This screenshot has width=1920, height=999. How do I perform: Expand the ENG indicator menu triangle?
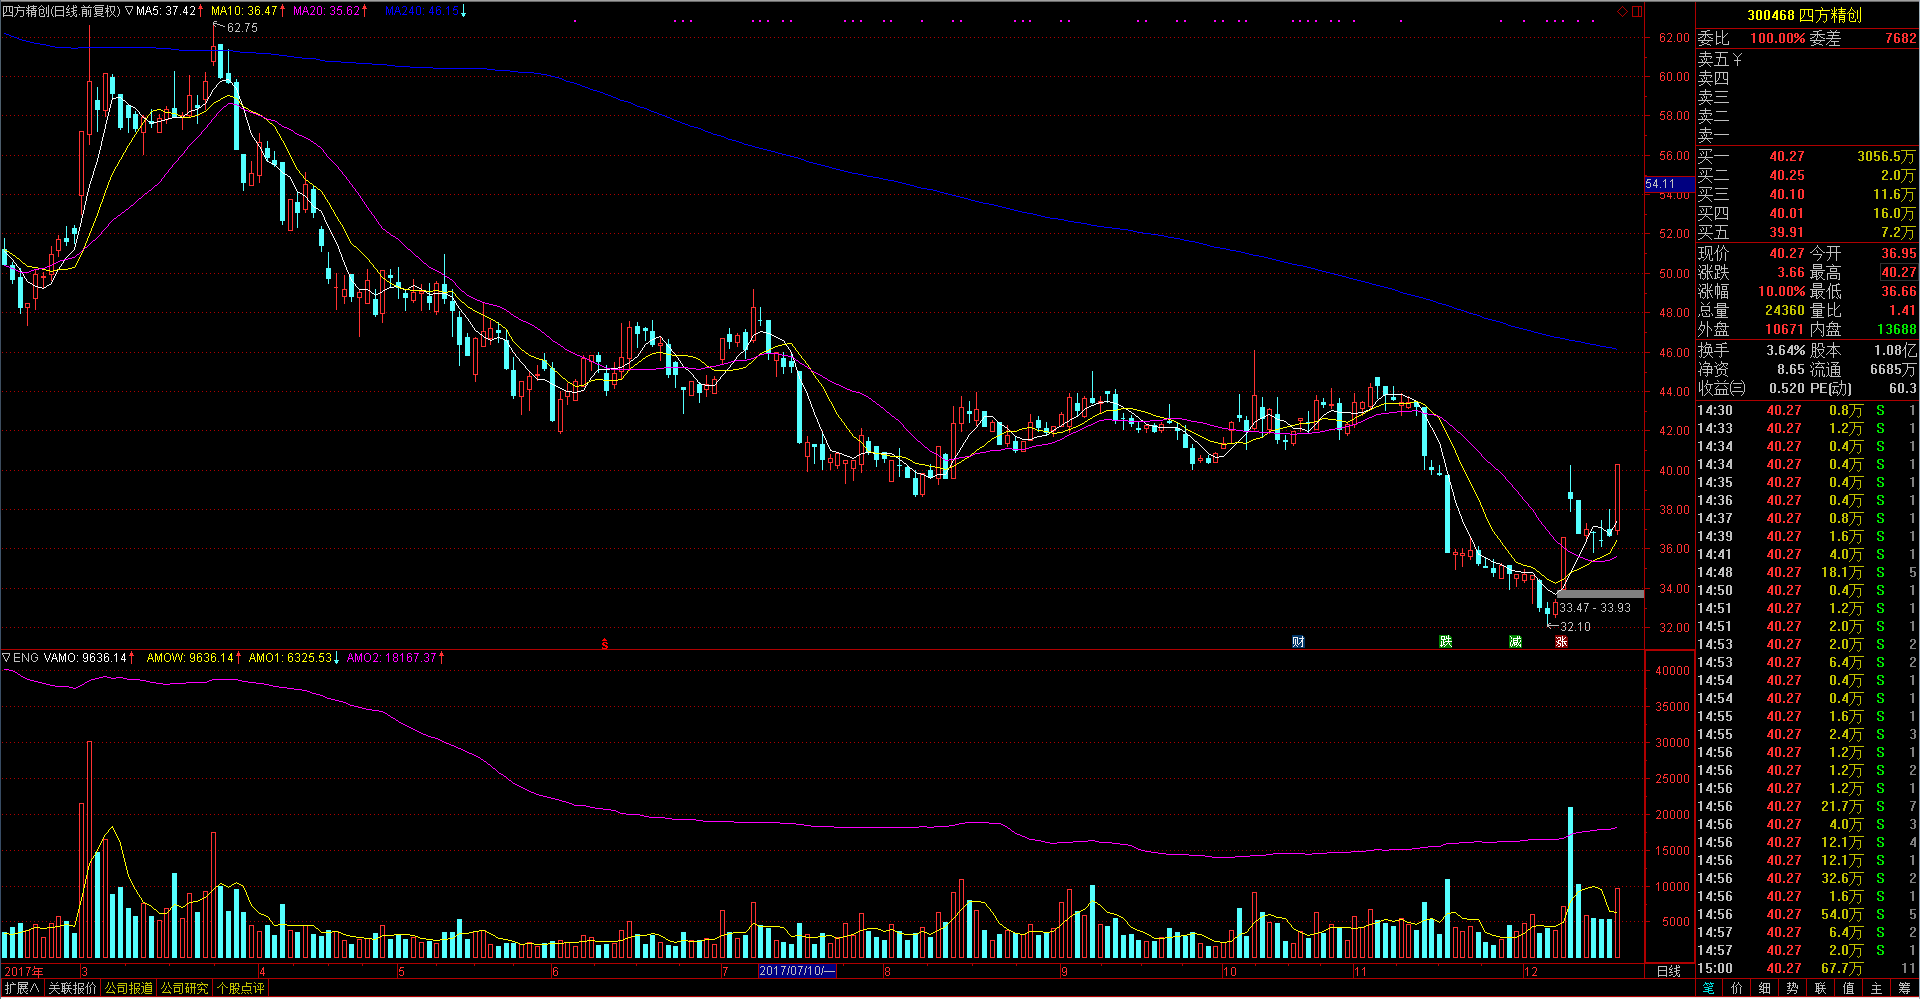[x=6, y=657]
